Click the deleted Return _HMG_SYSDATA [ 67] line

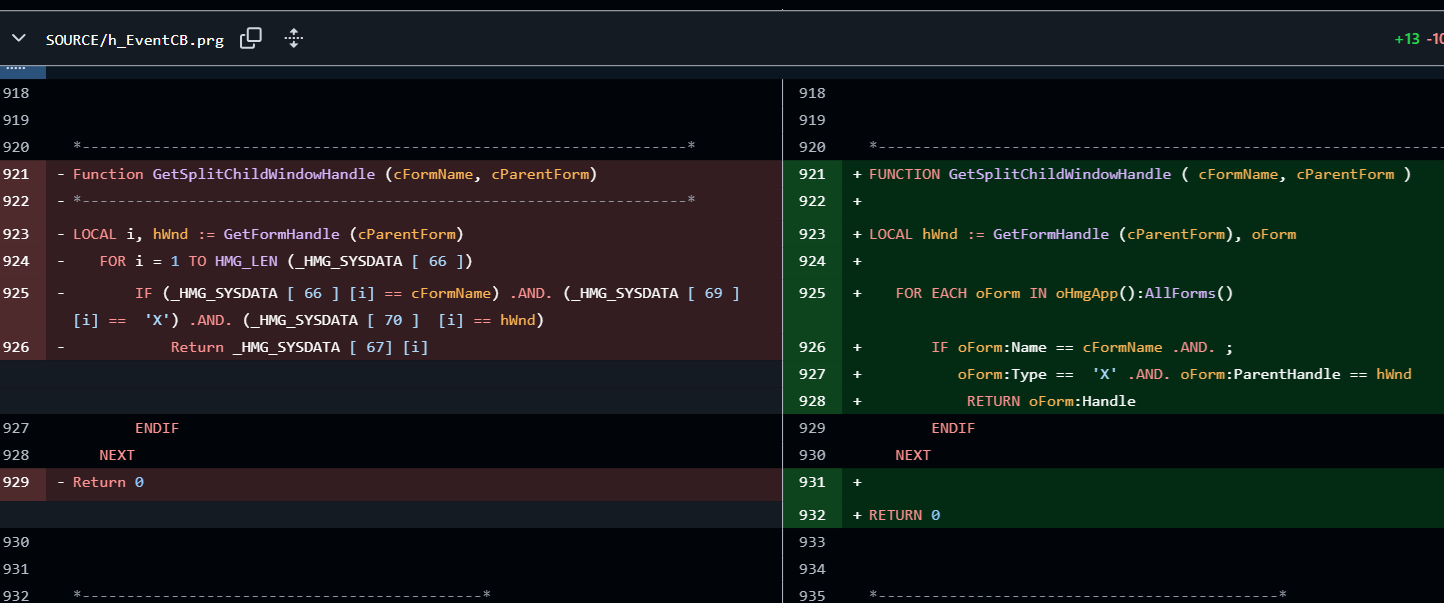tap(299, 347)
